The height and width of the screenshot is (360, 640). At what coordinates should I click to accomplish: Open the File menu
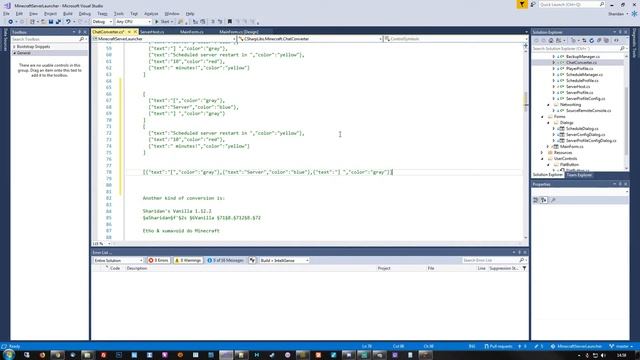click(6, 13)
